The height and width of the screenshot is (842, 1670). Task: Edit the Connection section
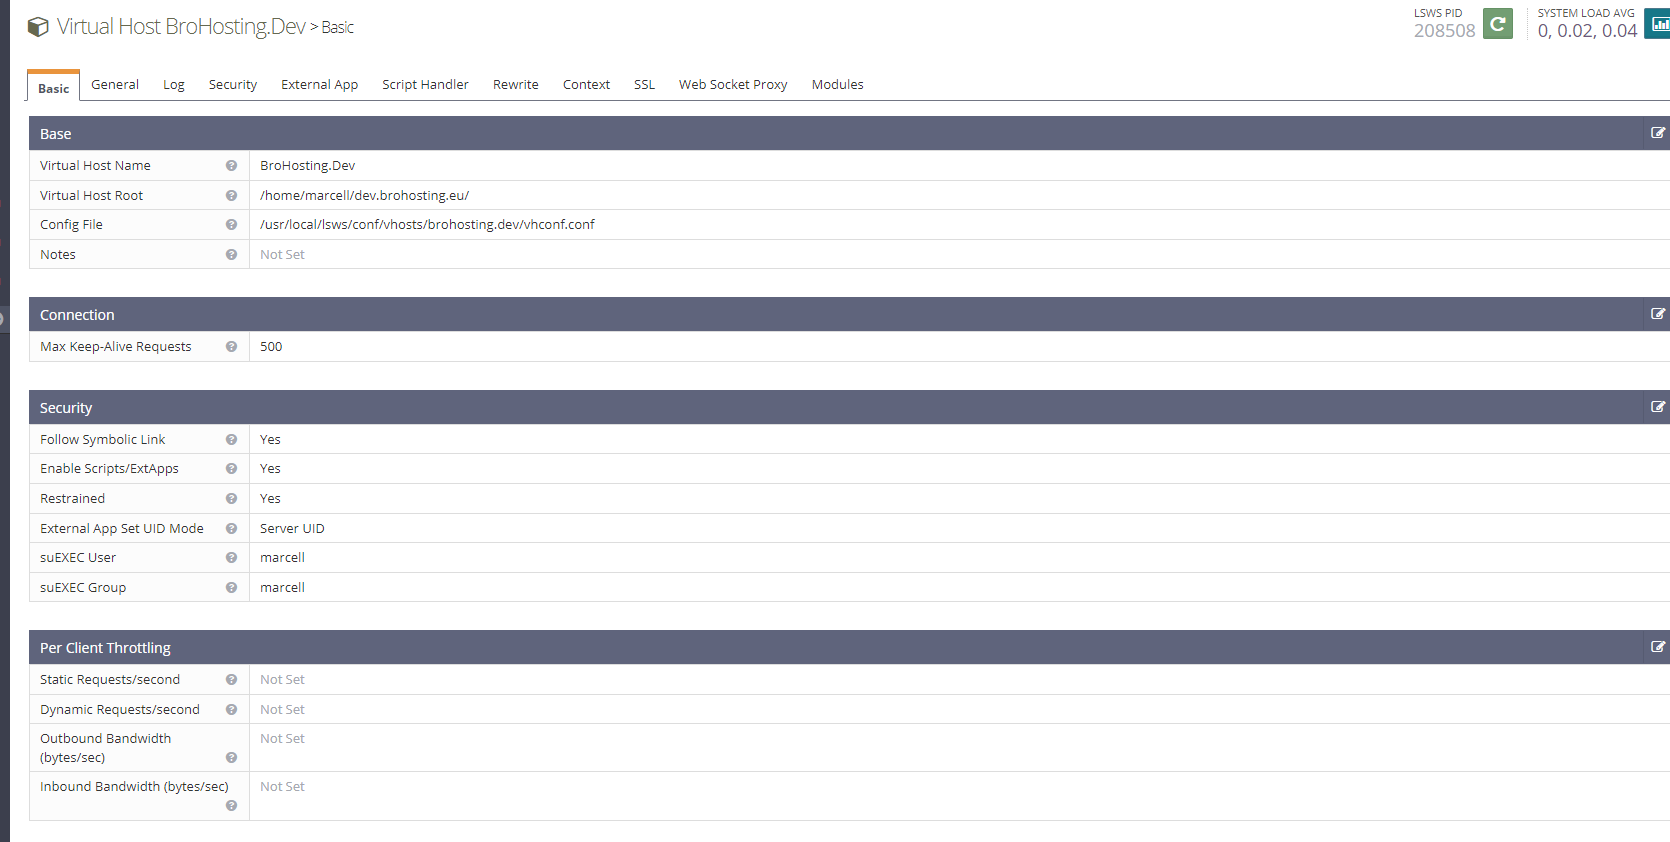pyautogui.click(x=1657, y=314)
